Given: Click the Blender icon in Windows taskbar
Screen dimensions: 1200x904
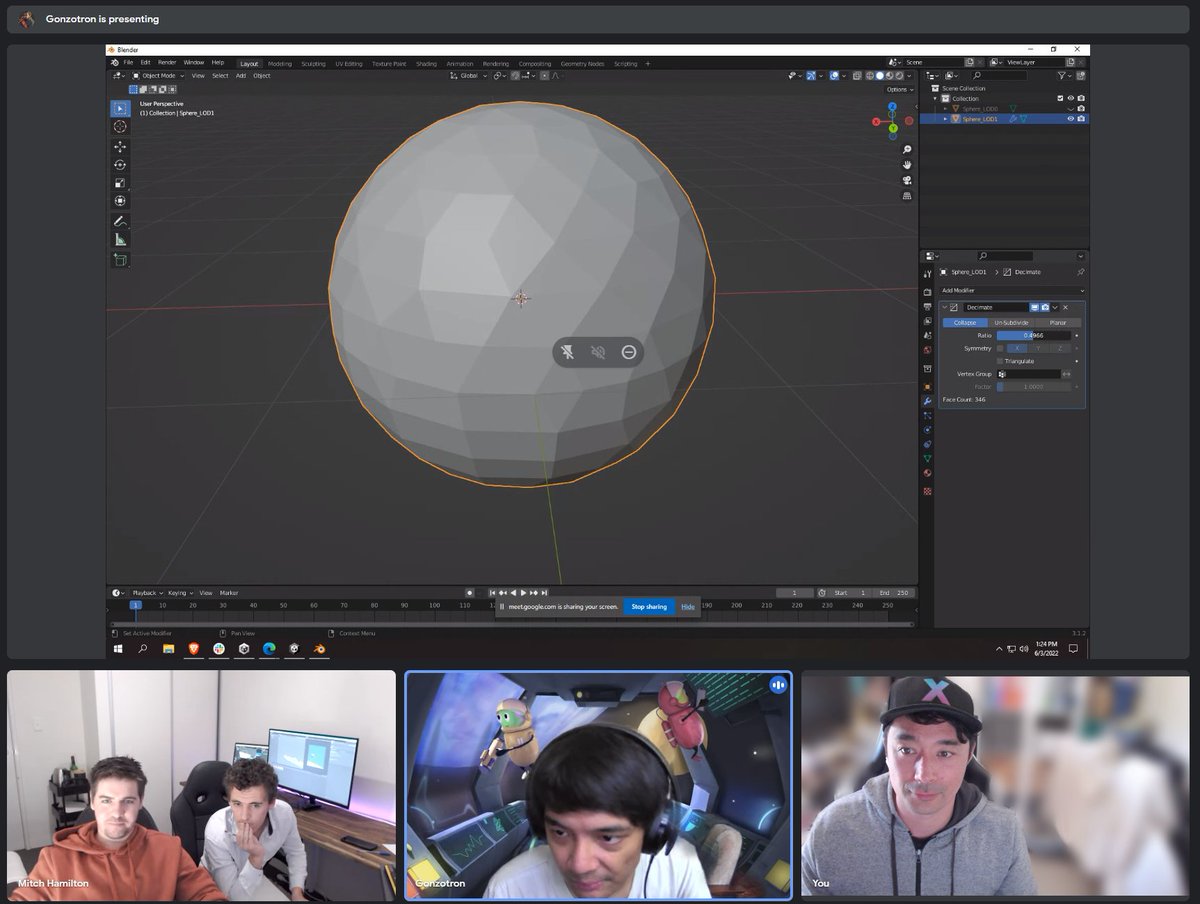Looking at the screenshot, I should pos(319,648).
